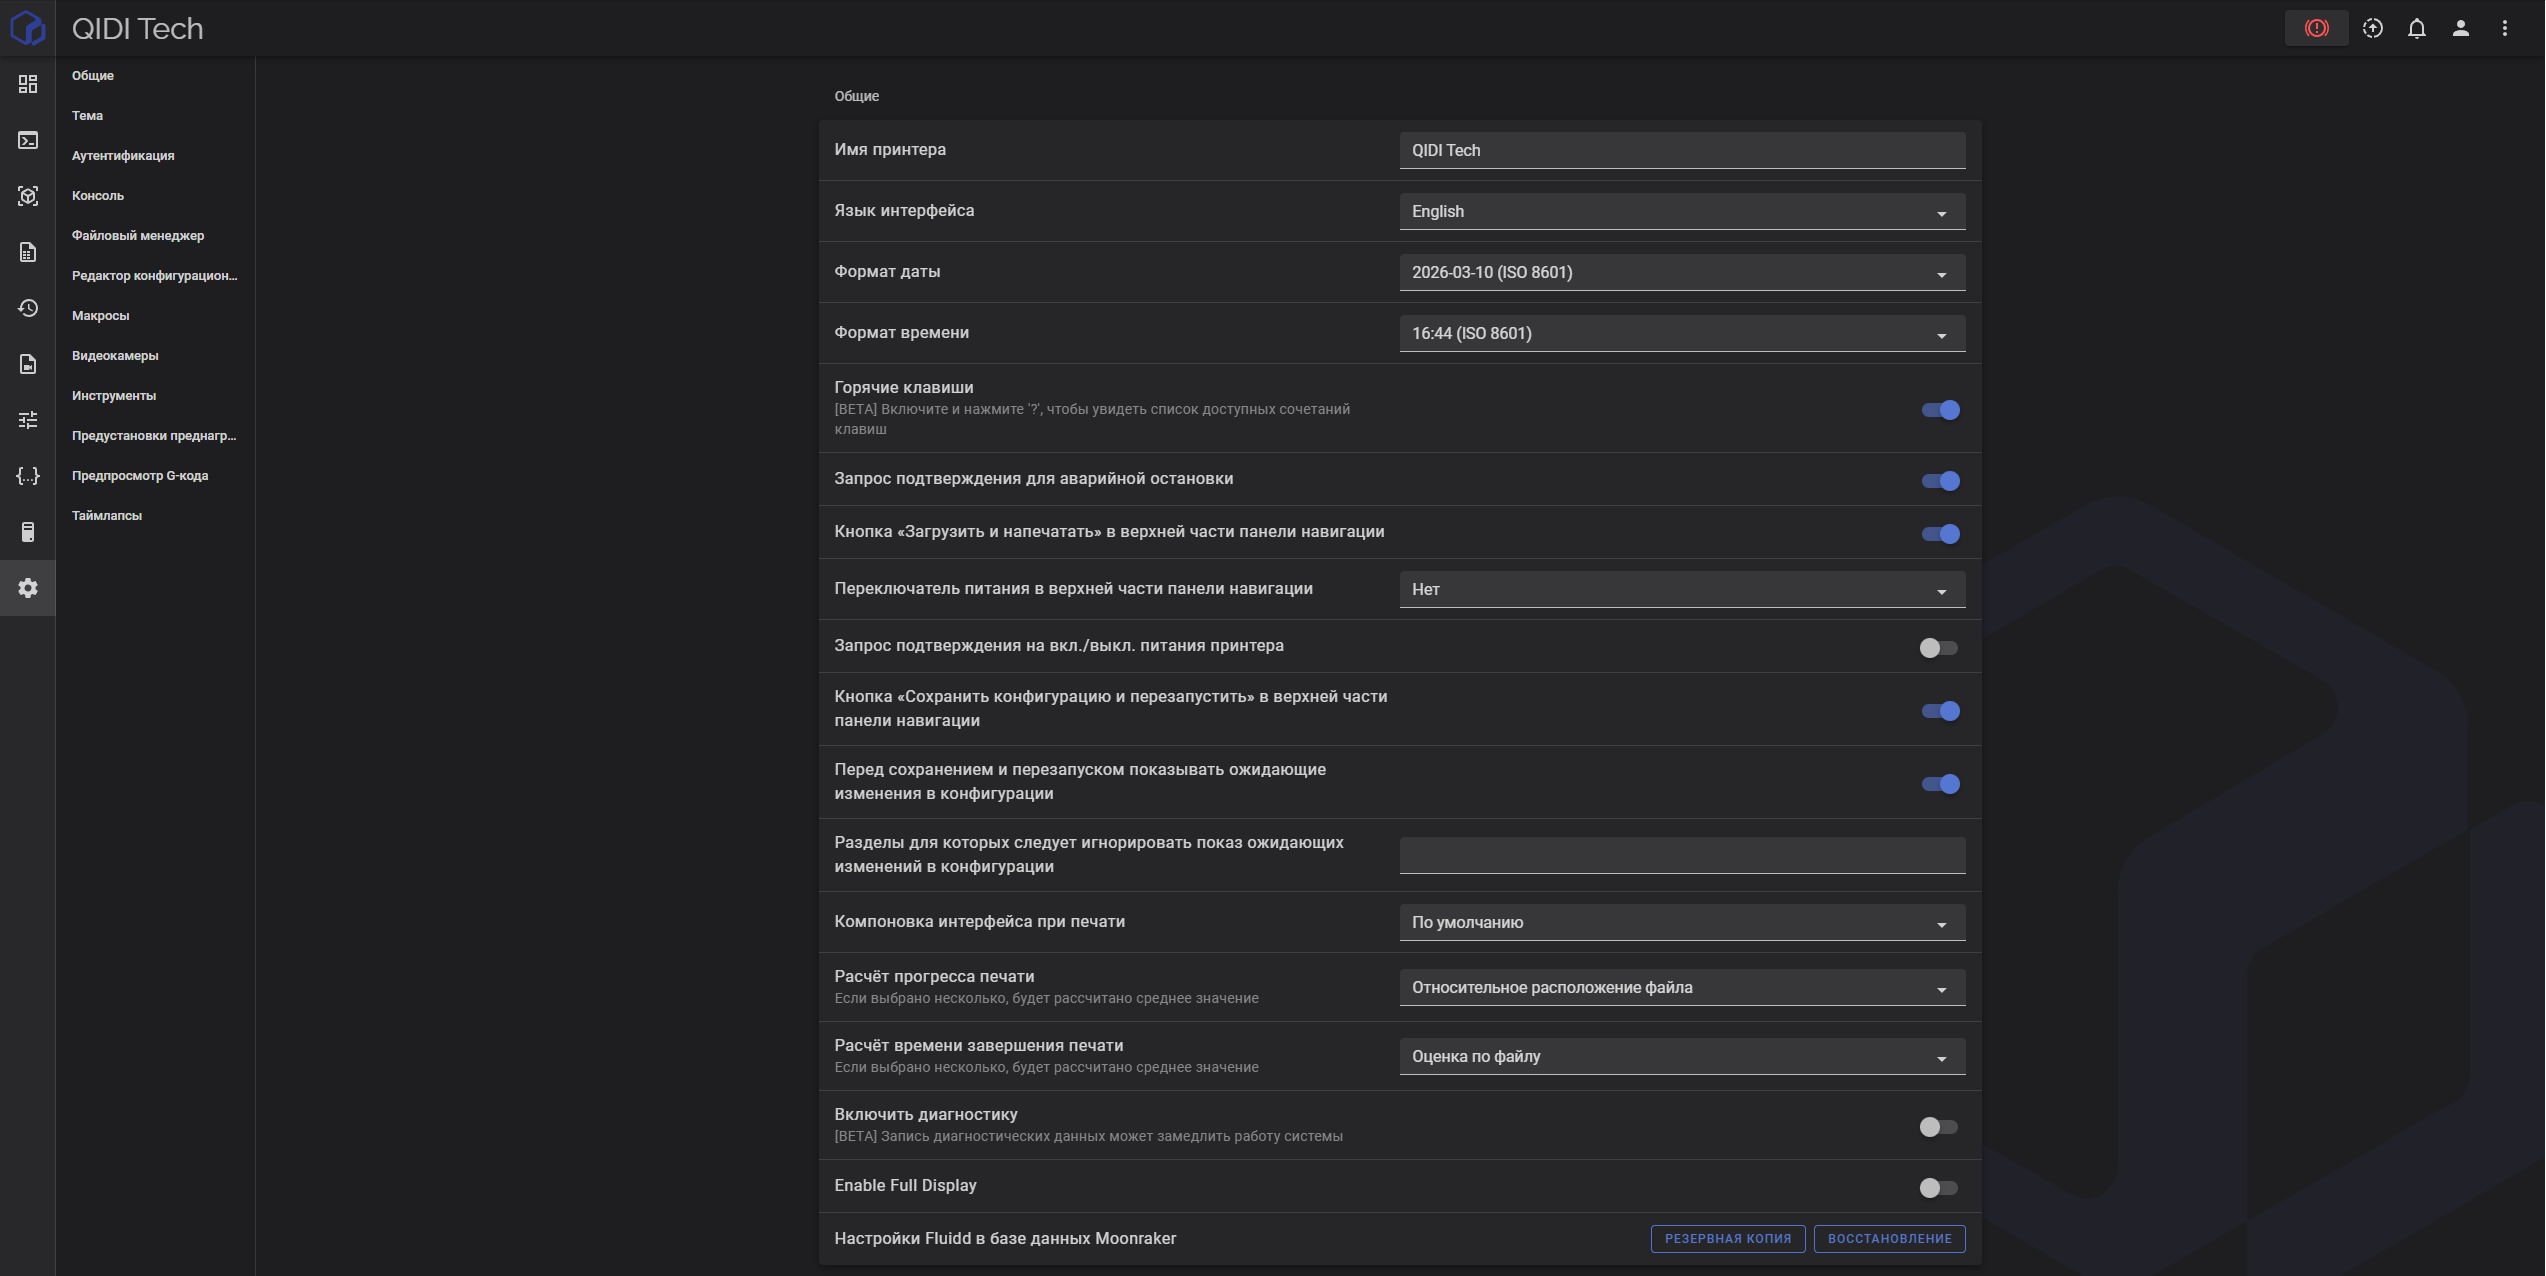Screen dimensions: 2546x1276
Task: Open the Tune sliders sidebar icon
Action: pos(28,420)
